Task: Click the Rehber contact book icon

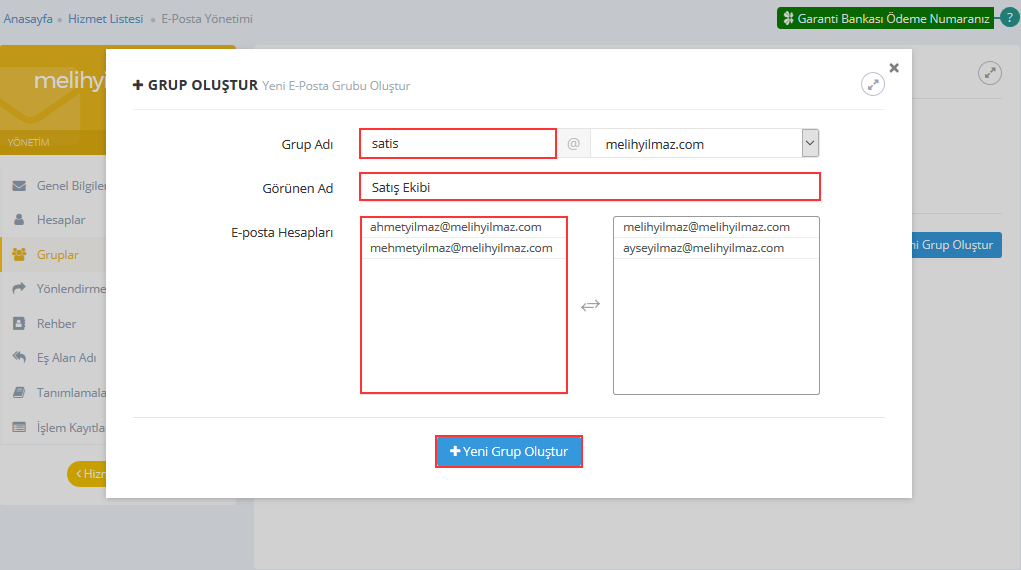Action: tap(19, 324)
